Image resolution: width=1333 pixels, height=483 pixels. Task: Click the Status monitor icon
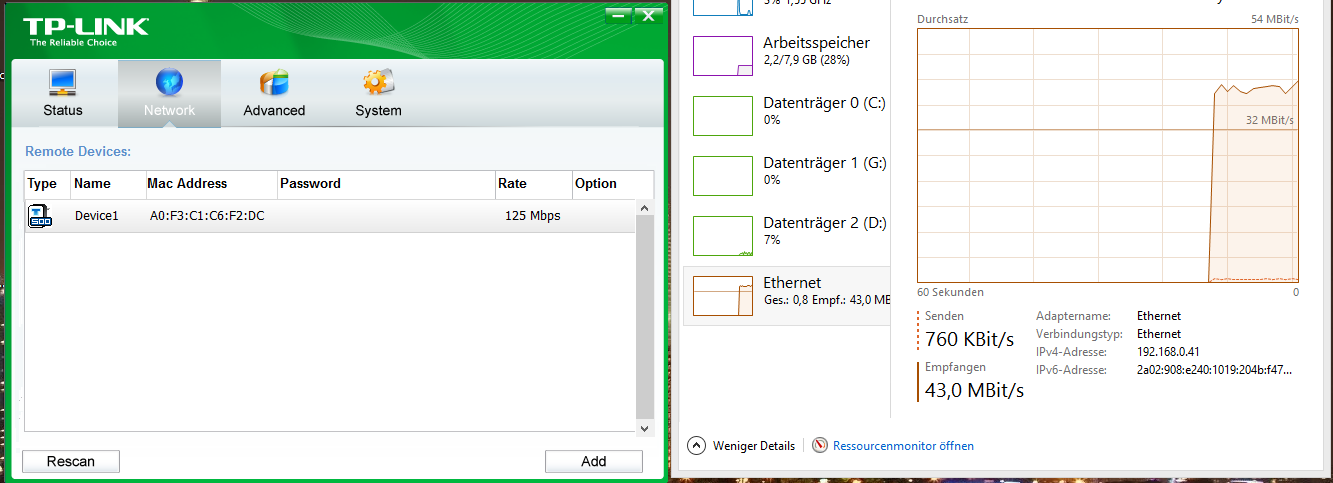pyautogui.click(x=63, y=82)
